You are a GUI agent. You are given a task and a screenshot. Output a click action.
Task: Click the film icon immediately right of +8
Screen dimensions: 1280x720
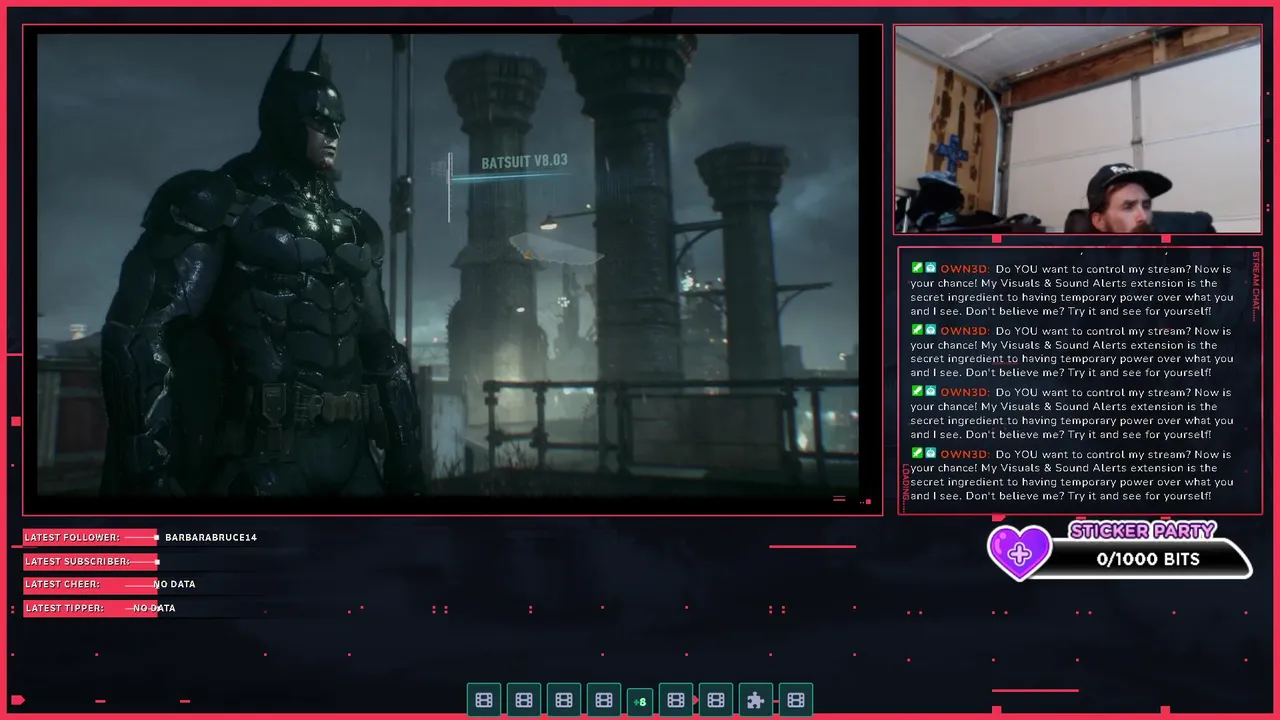coord(676,700)
